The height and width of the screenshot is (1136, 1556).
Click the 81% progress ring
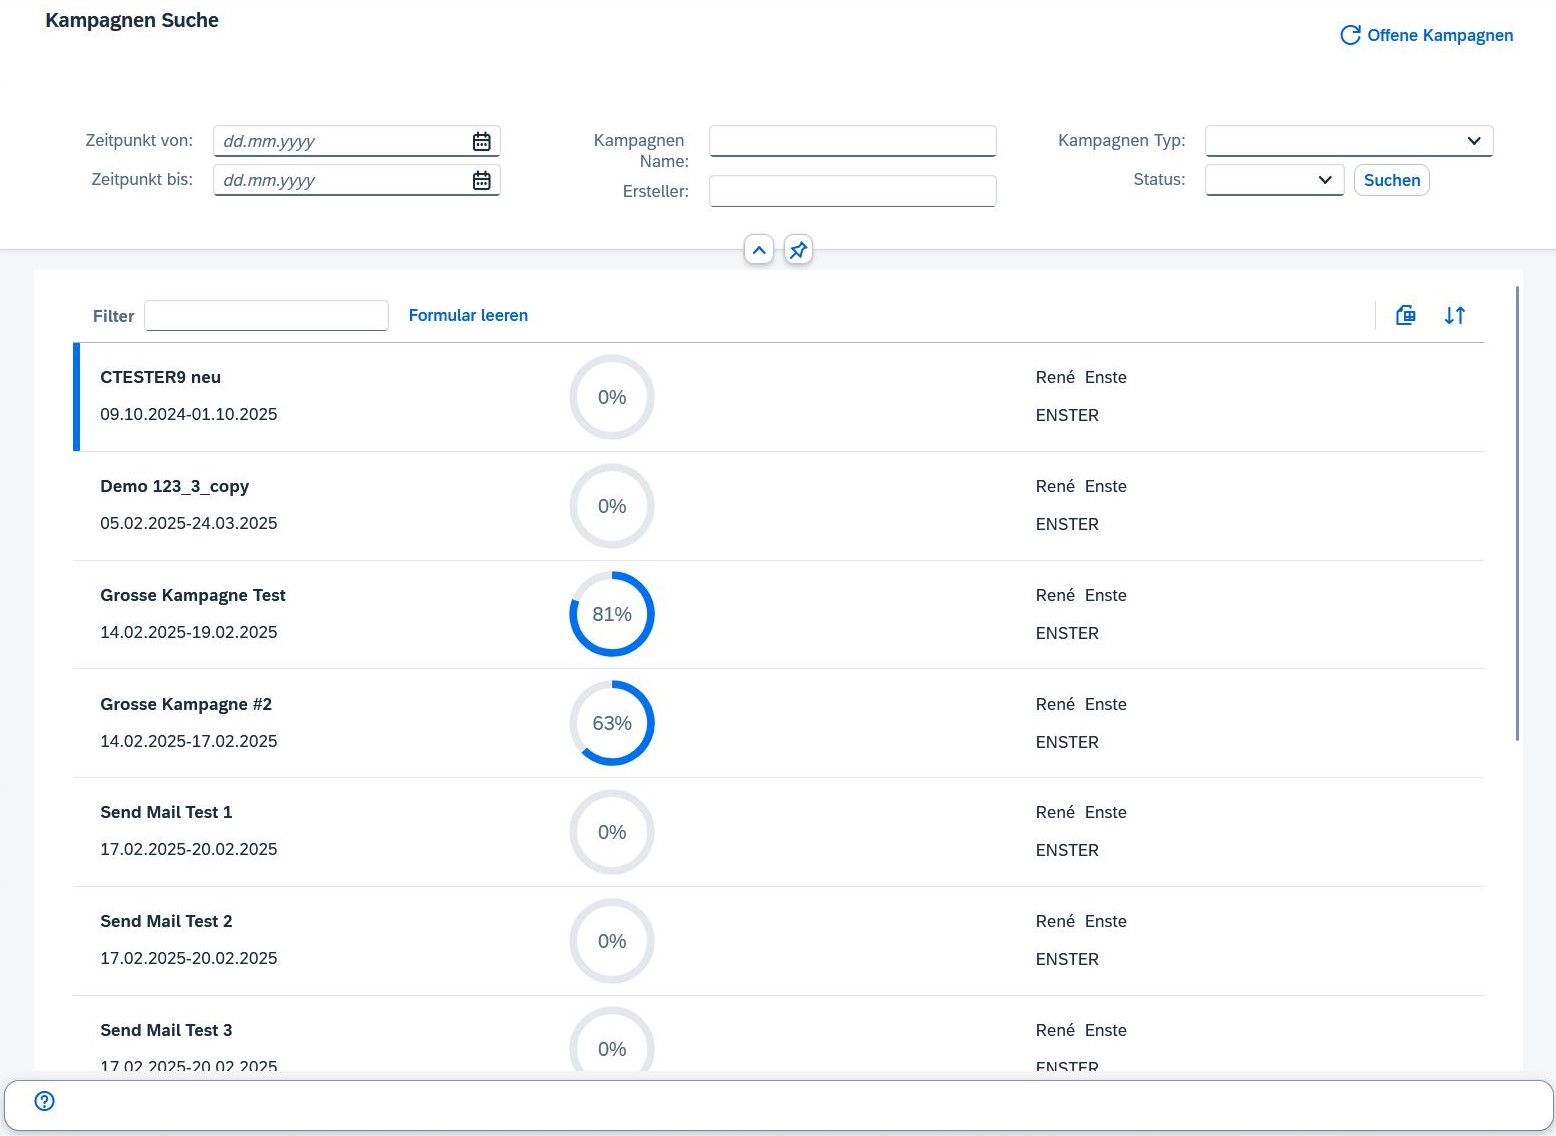tap(612, 614)
